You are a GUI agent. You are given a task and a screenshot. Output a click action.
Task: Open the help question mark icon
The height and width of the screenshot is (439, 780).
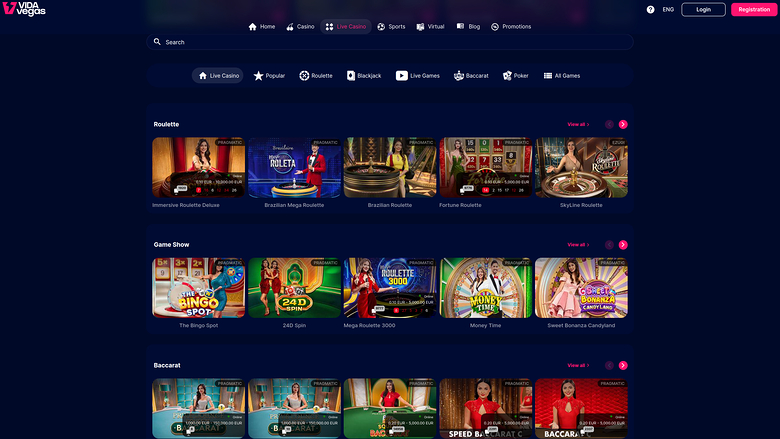650,9
